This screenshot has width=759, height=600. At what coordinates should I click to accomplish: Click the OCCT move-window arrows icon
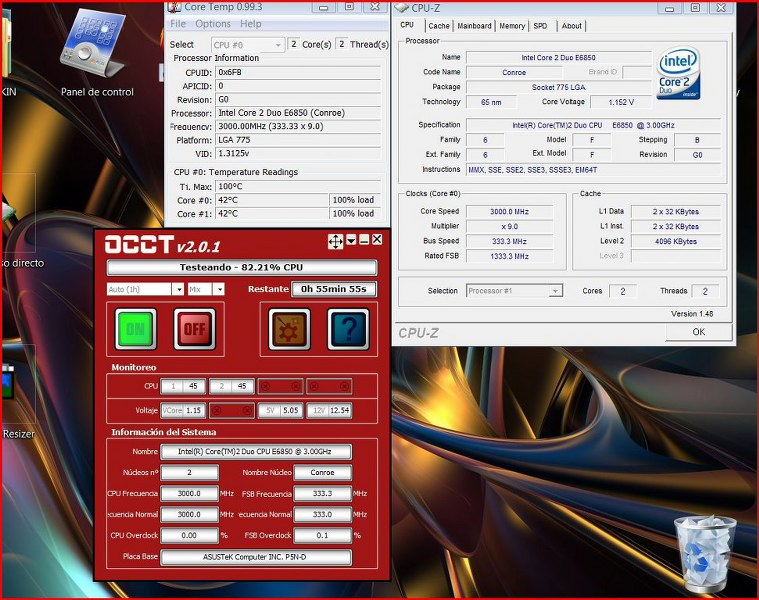tap(336, 241)
